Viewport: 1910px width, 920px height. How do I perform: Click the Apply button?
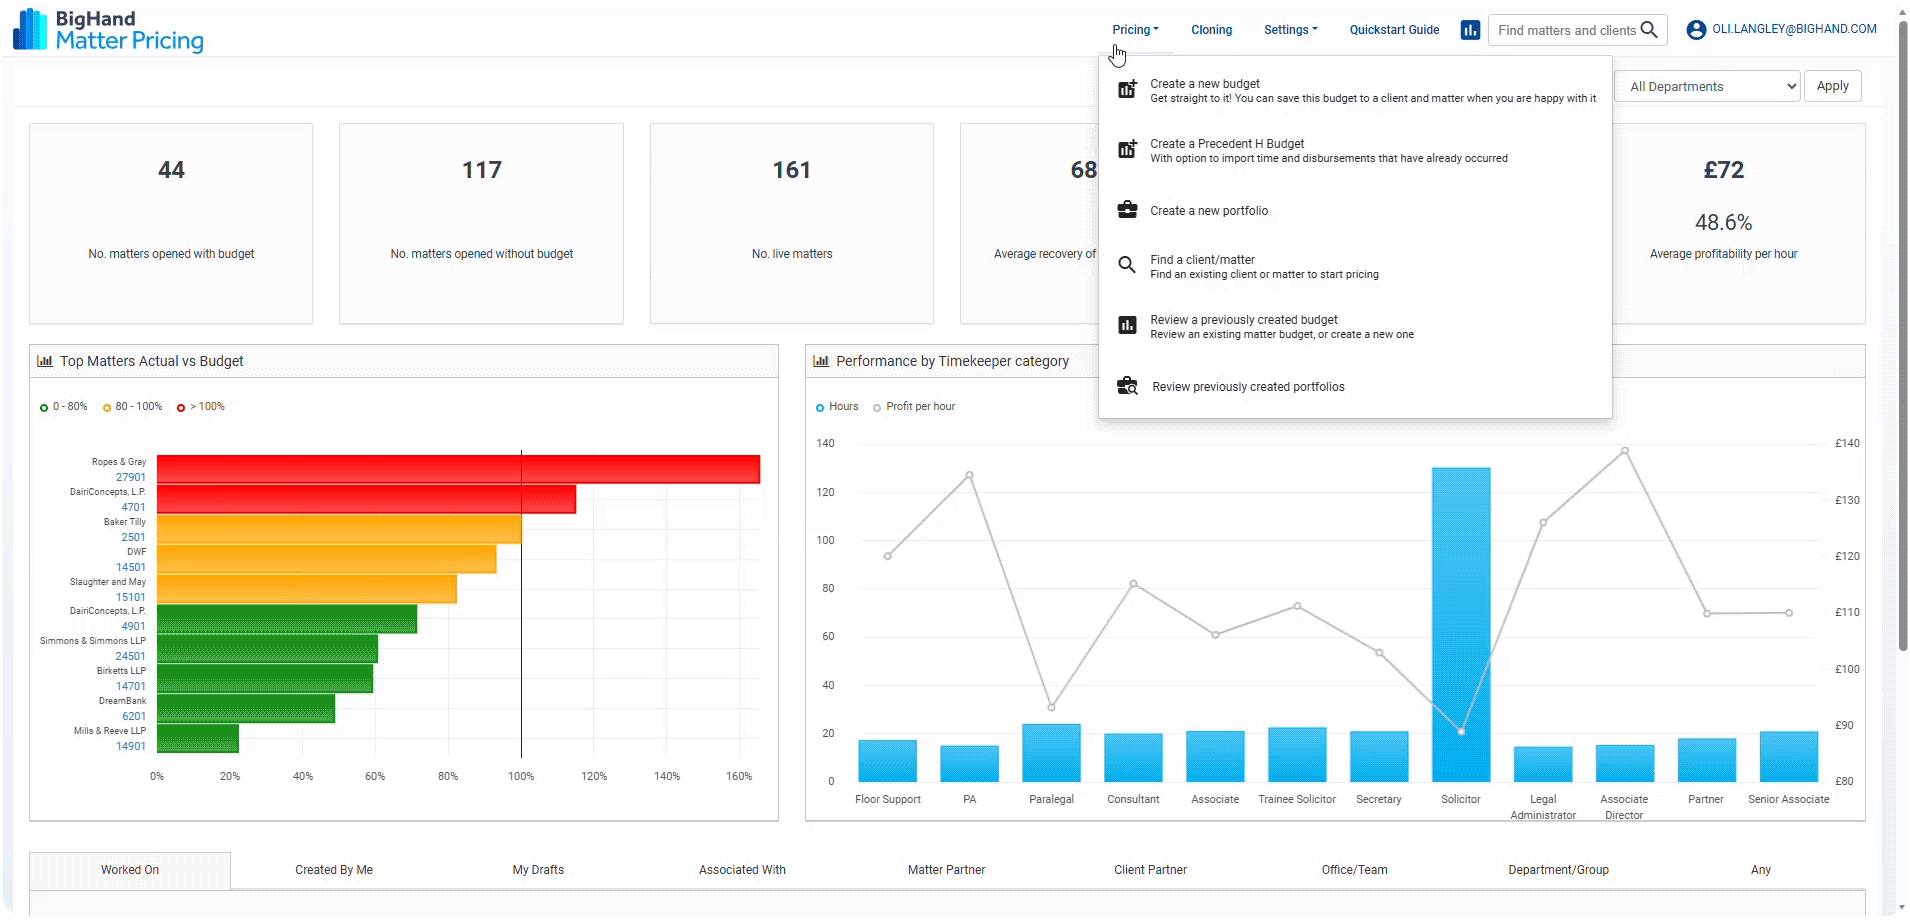point(1832,86)
